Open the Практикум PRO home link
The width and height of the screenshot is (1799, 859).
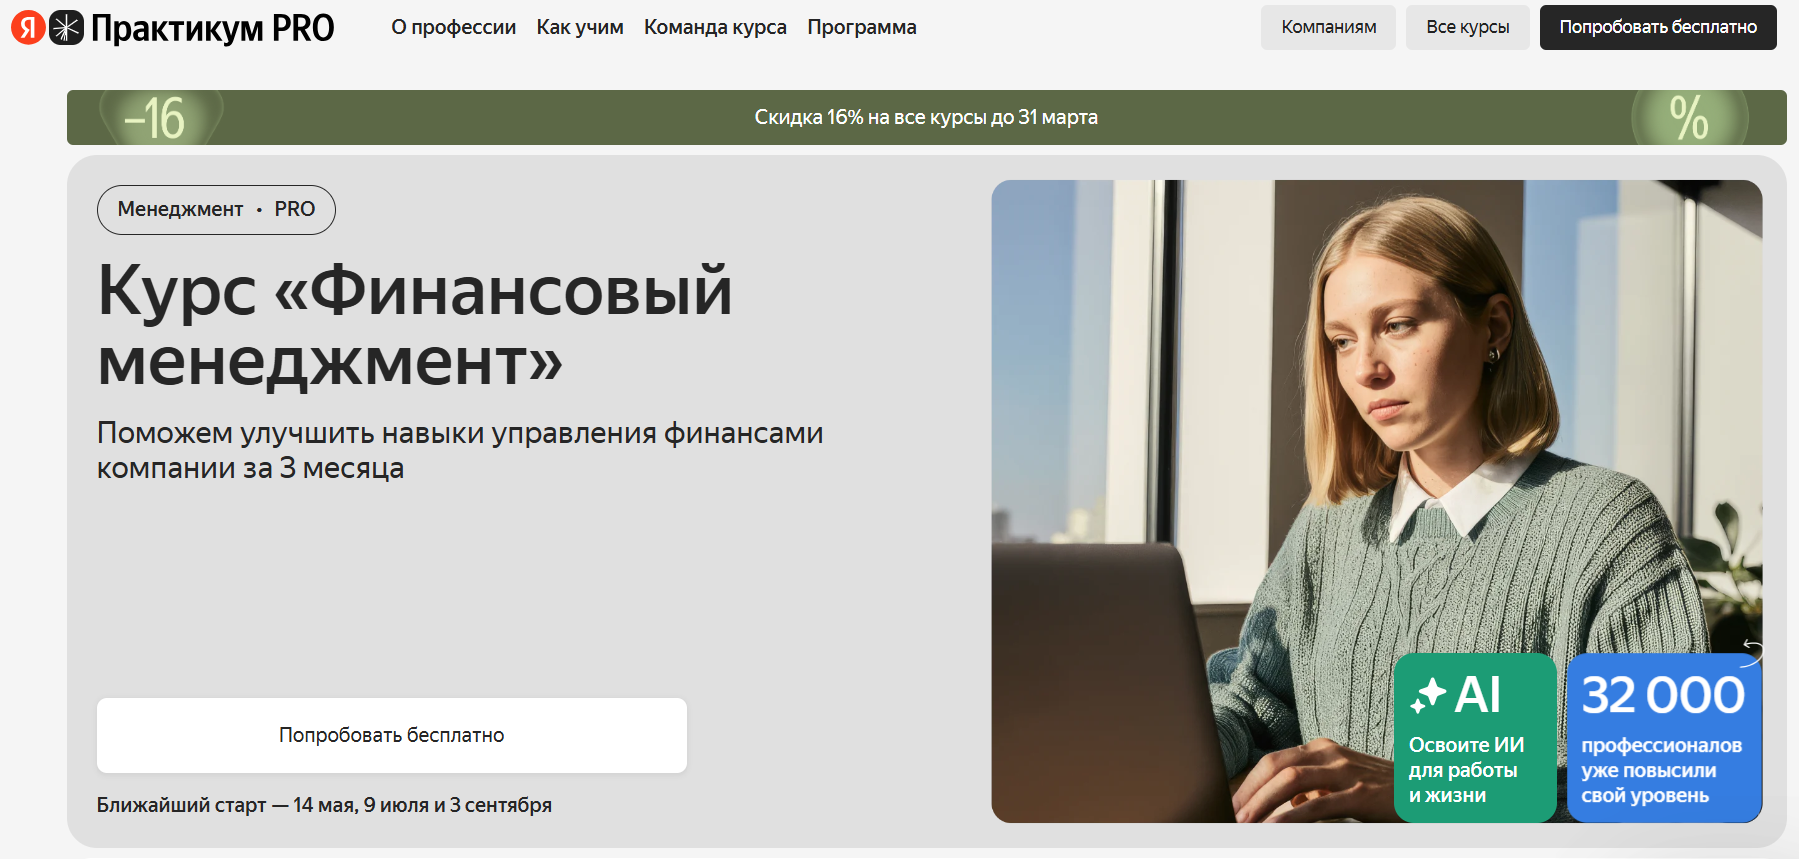coord(212,28)
